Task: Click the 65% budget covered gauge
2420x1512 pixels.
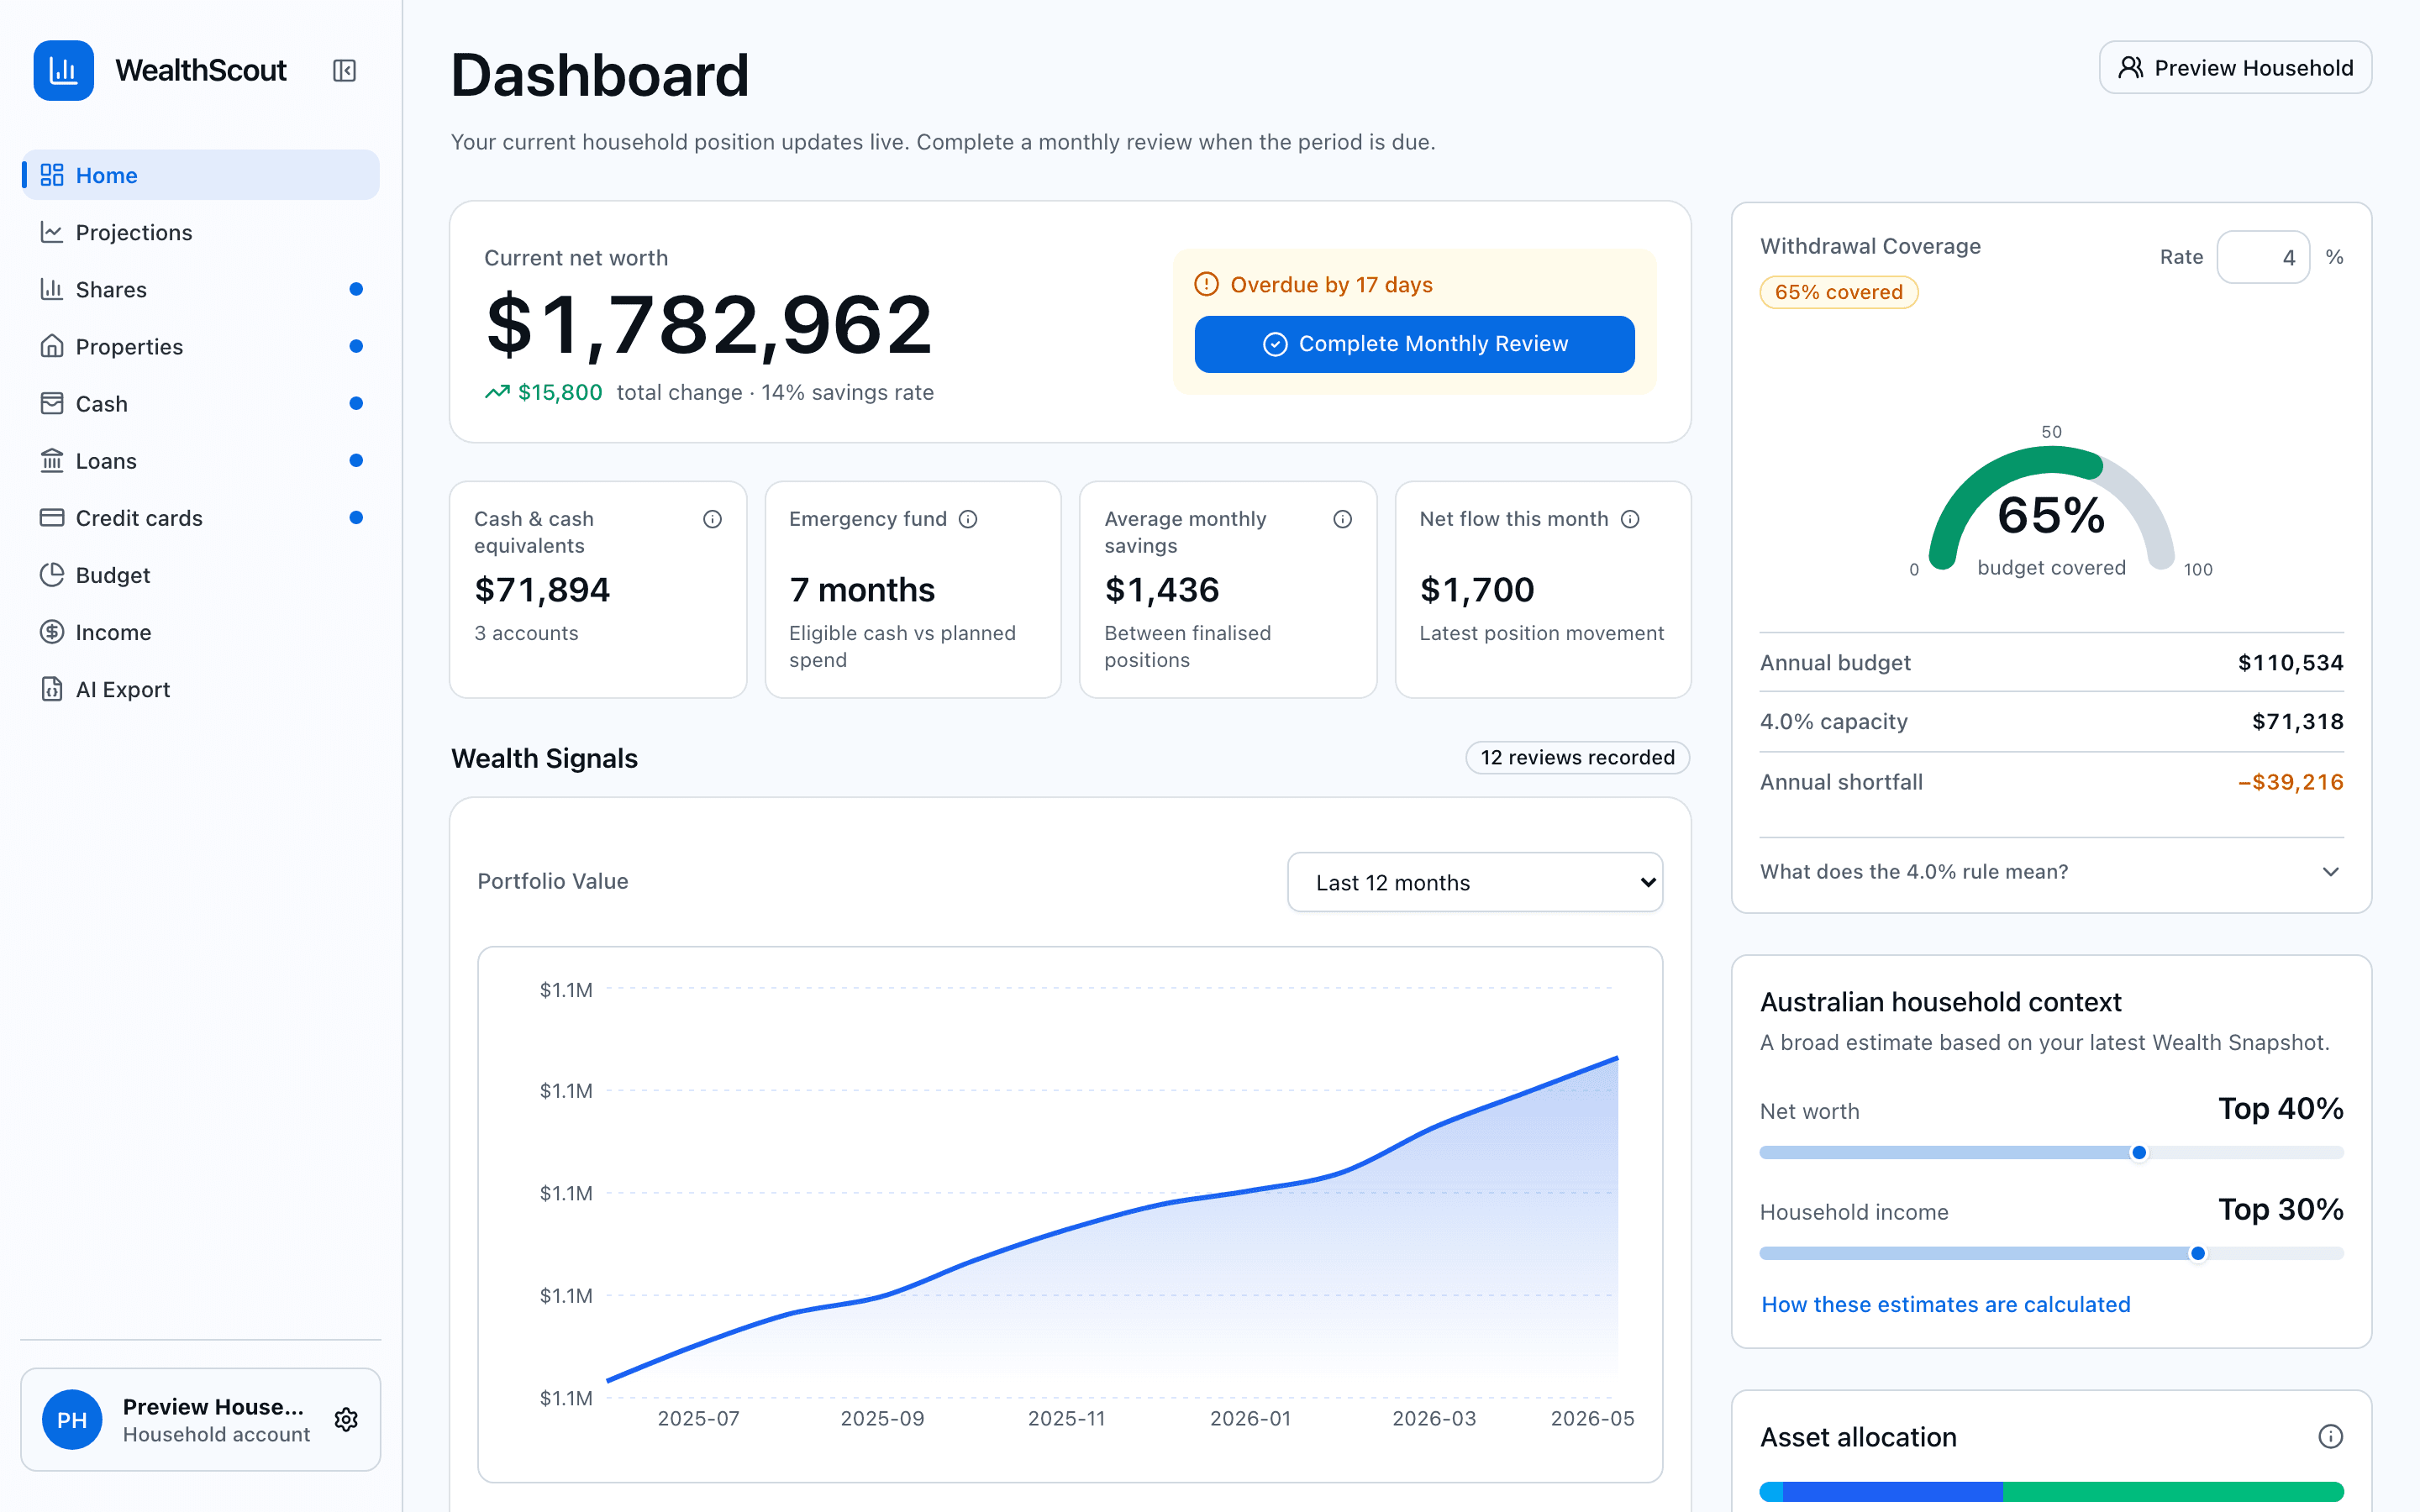Action: click(2051, 508)
